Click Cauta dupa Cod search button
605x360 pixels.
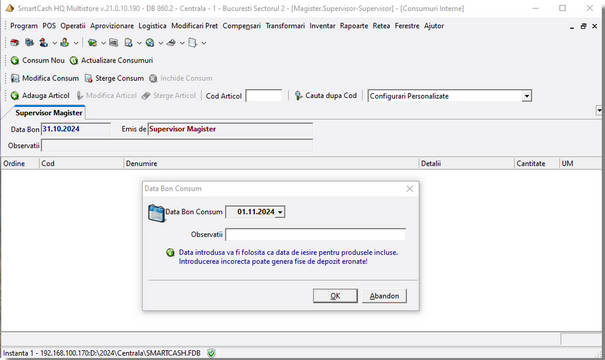[326, 95]
